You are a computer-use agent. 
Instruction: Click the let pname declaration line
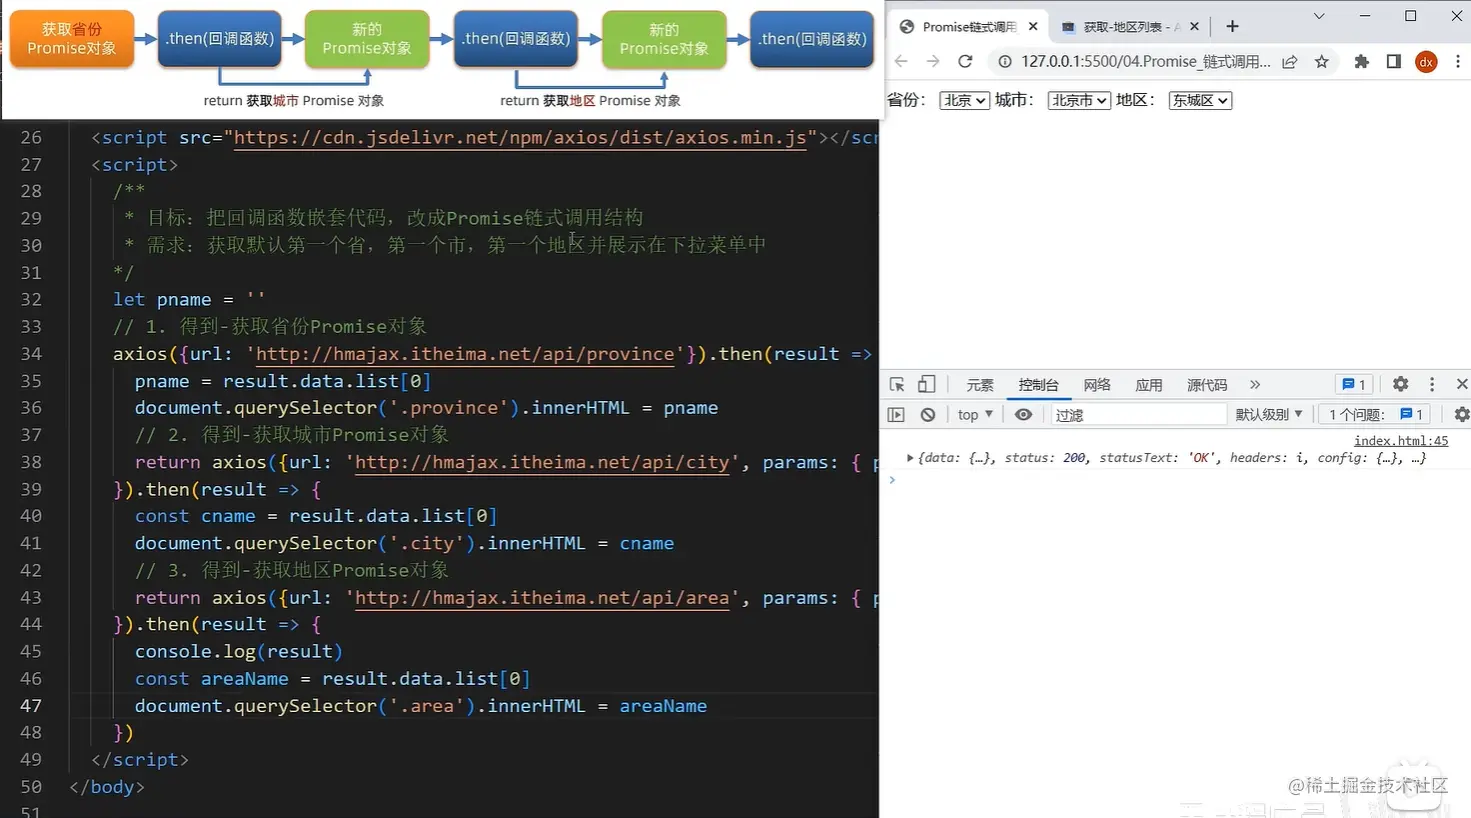(x=189, y=300)
